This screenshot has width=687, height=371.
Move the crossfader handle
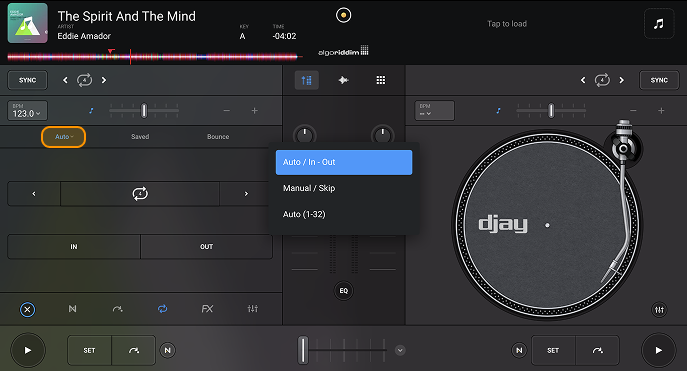303,350
